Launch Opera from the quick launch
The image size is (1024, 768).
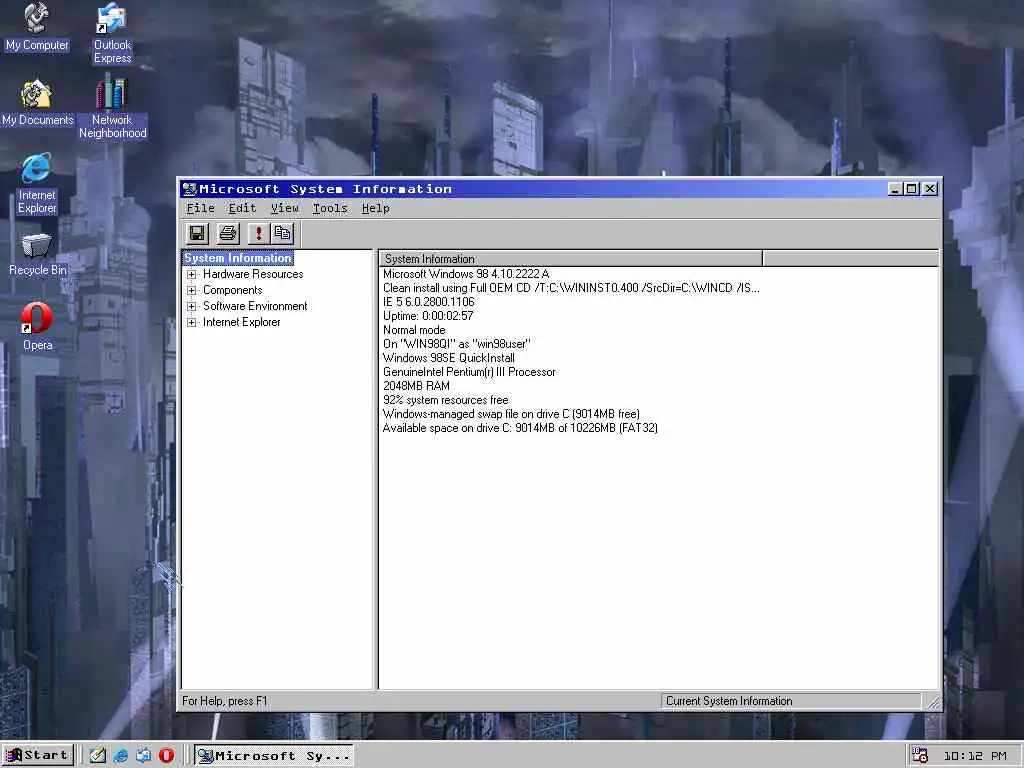coord(167,756)
